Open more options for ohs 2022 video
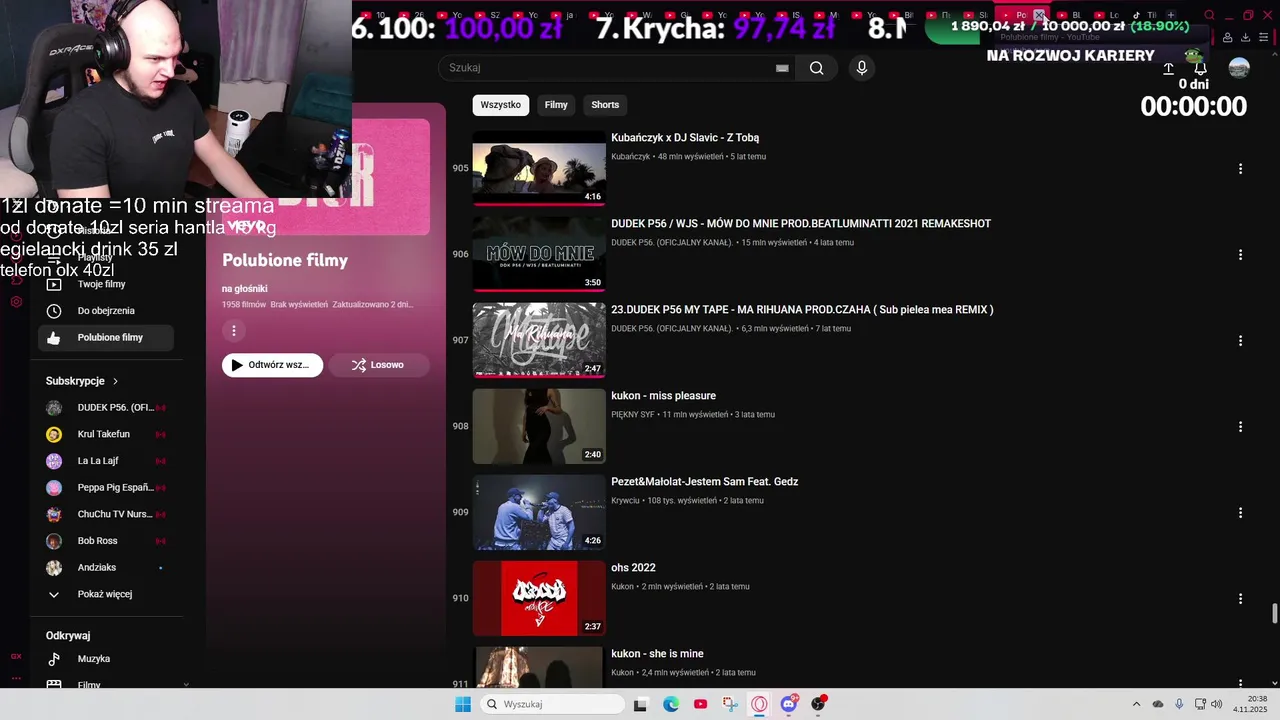The image size is (1280, 720). pyautogui.click(x=1240, y=599)
